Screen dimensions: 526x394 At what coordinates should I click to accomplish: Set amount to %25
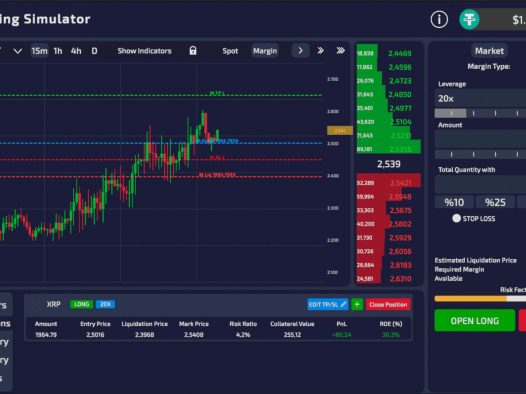click(495, 202)
